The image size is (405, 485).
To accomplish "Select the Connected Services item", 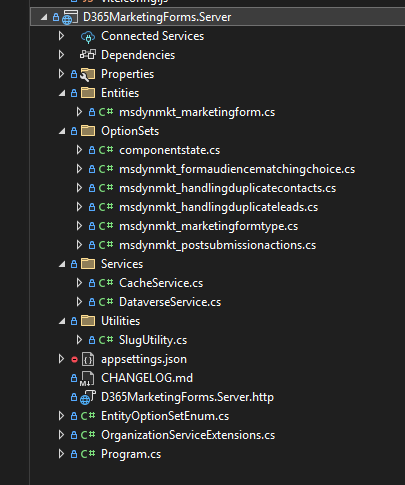I will point(152,36).
